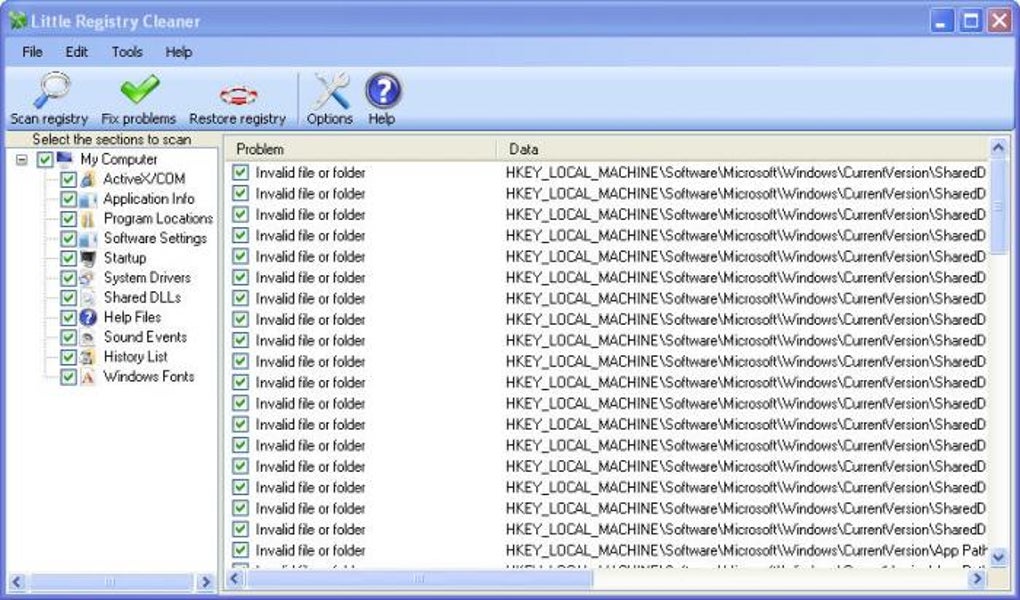Screen dimensions: 1020x600
Task: Maximize the Little Registry Cleaner window
Action: click(x=971, y=21)
